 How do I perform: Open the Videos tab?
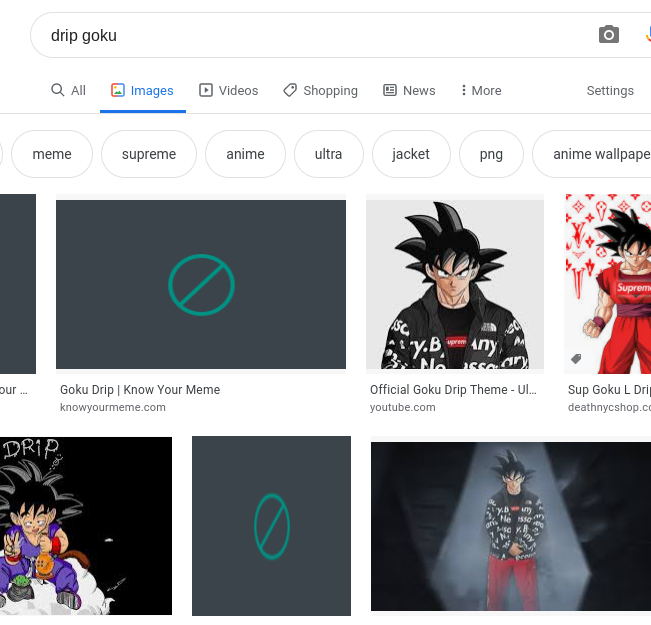pyautogui.click(x=228, y=90)
